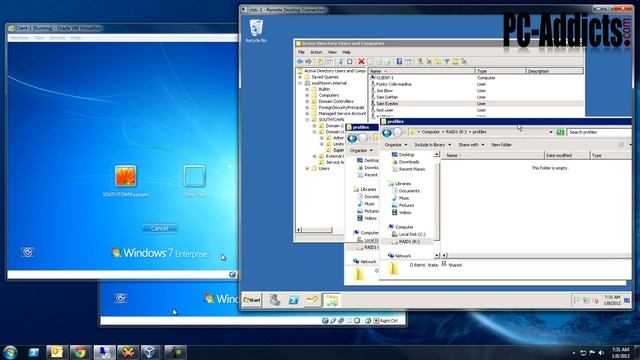Screen dimensions: 640x360
Task: Open the Windows Start orb on host taskbar
Action: coord(10,352)
